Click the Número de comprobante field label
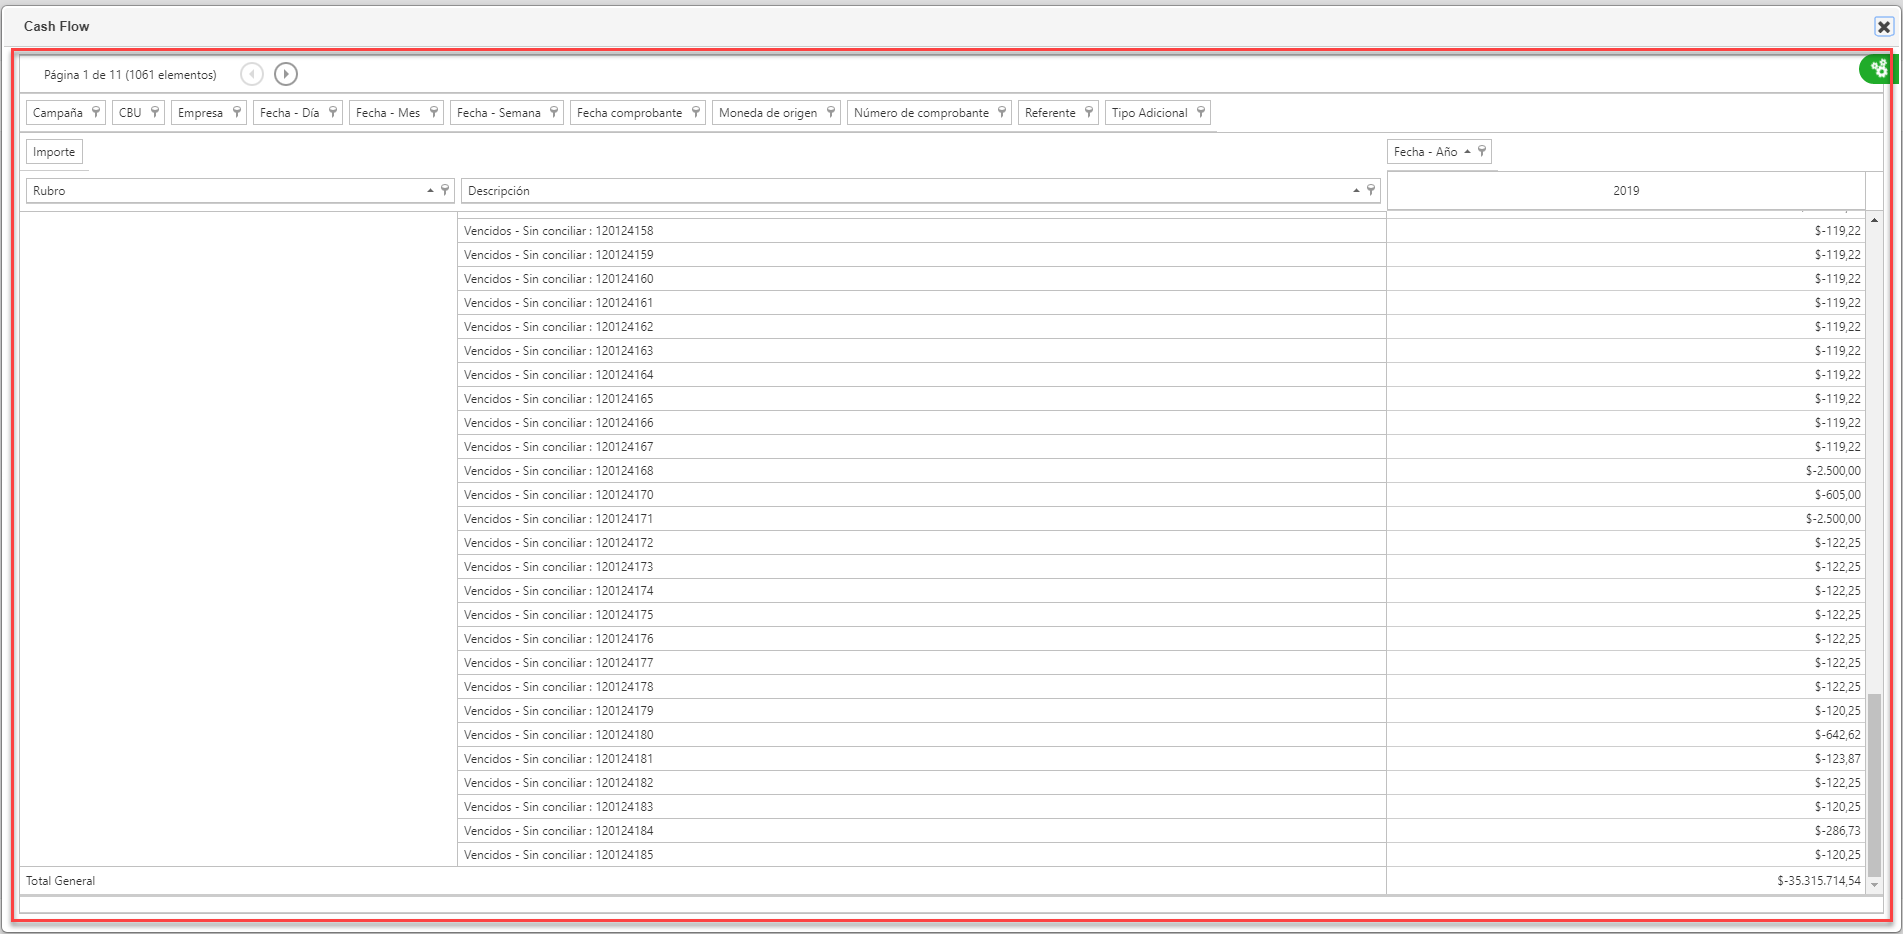The width and height of the screenshot is (1903, 934). point(921,113)
